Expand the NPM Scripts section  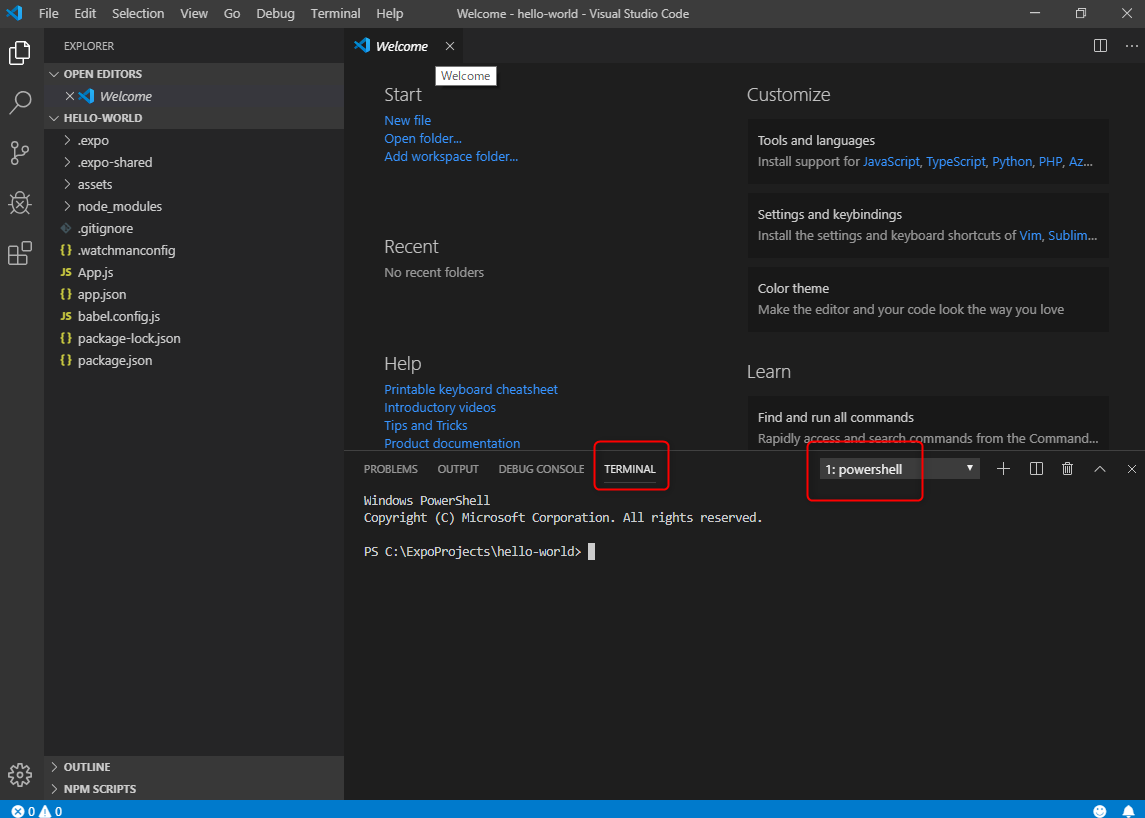[x=194, y=789]
